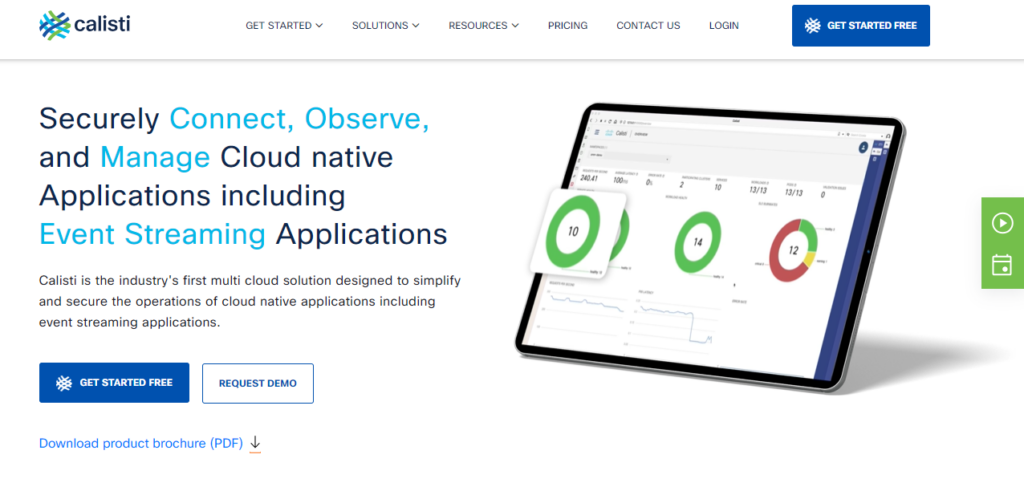Download product brochure PDF link
The height and width of the screenshot is (495, 1024).
point(141,443)
